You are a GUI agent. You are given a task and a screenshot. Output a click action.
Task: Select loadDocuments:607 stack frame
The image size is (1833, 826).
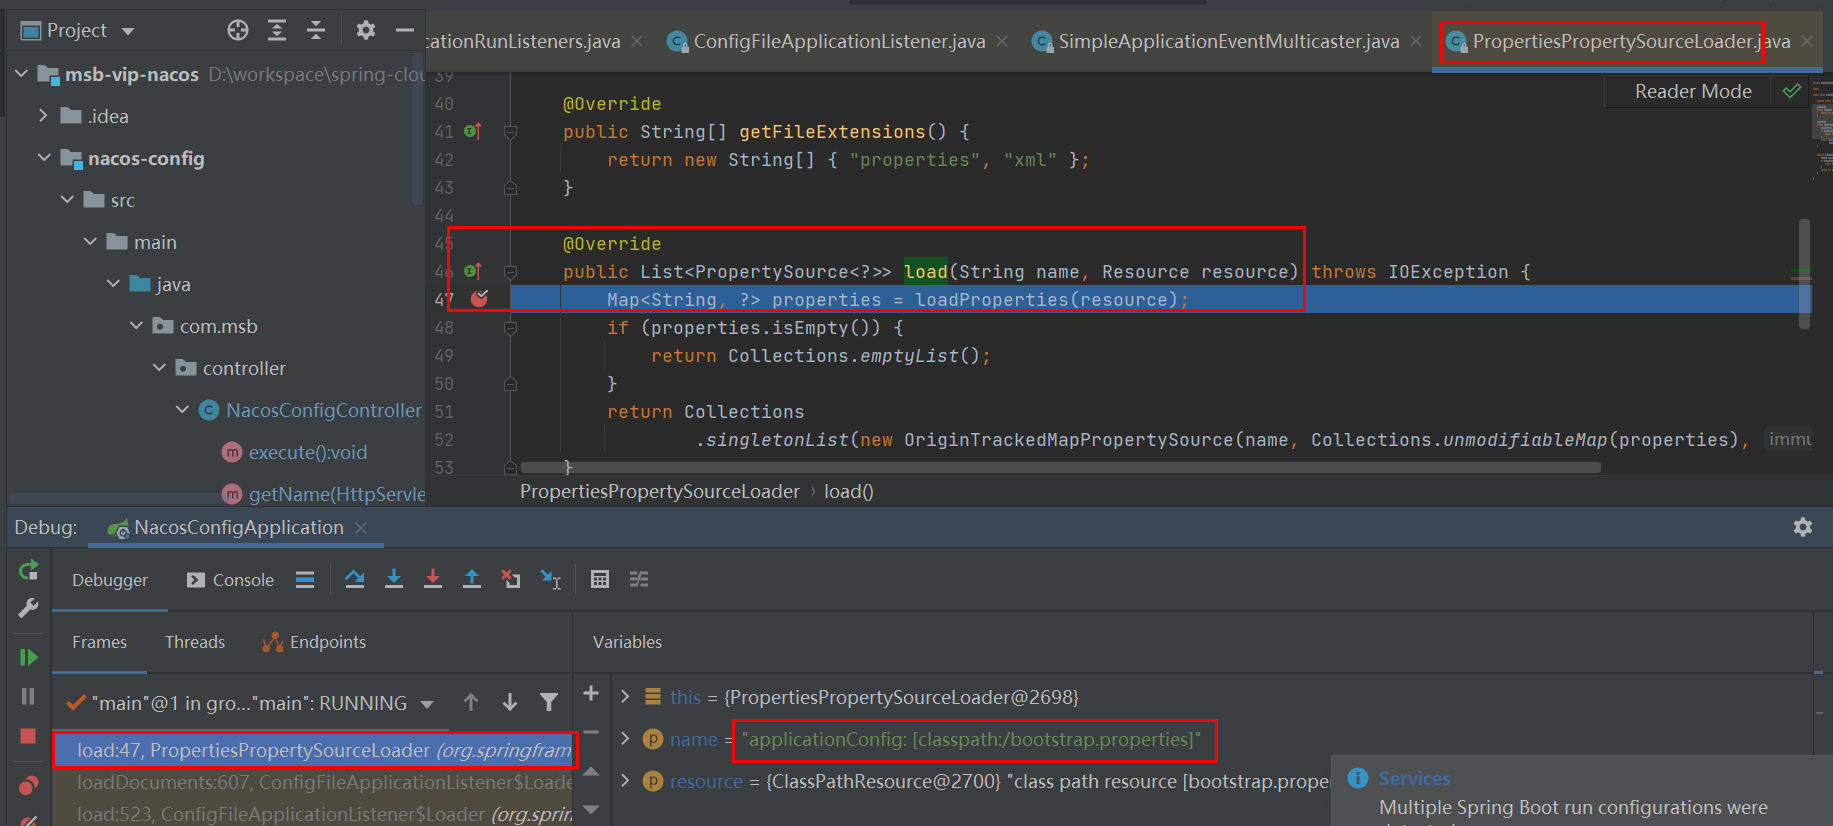[313, 782]
